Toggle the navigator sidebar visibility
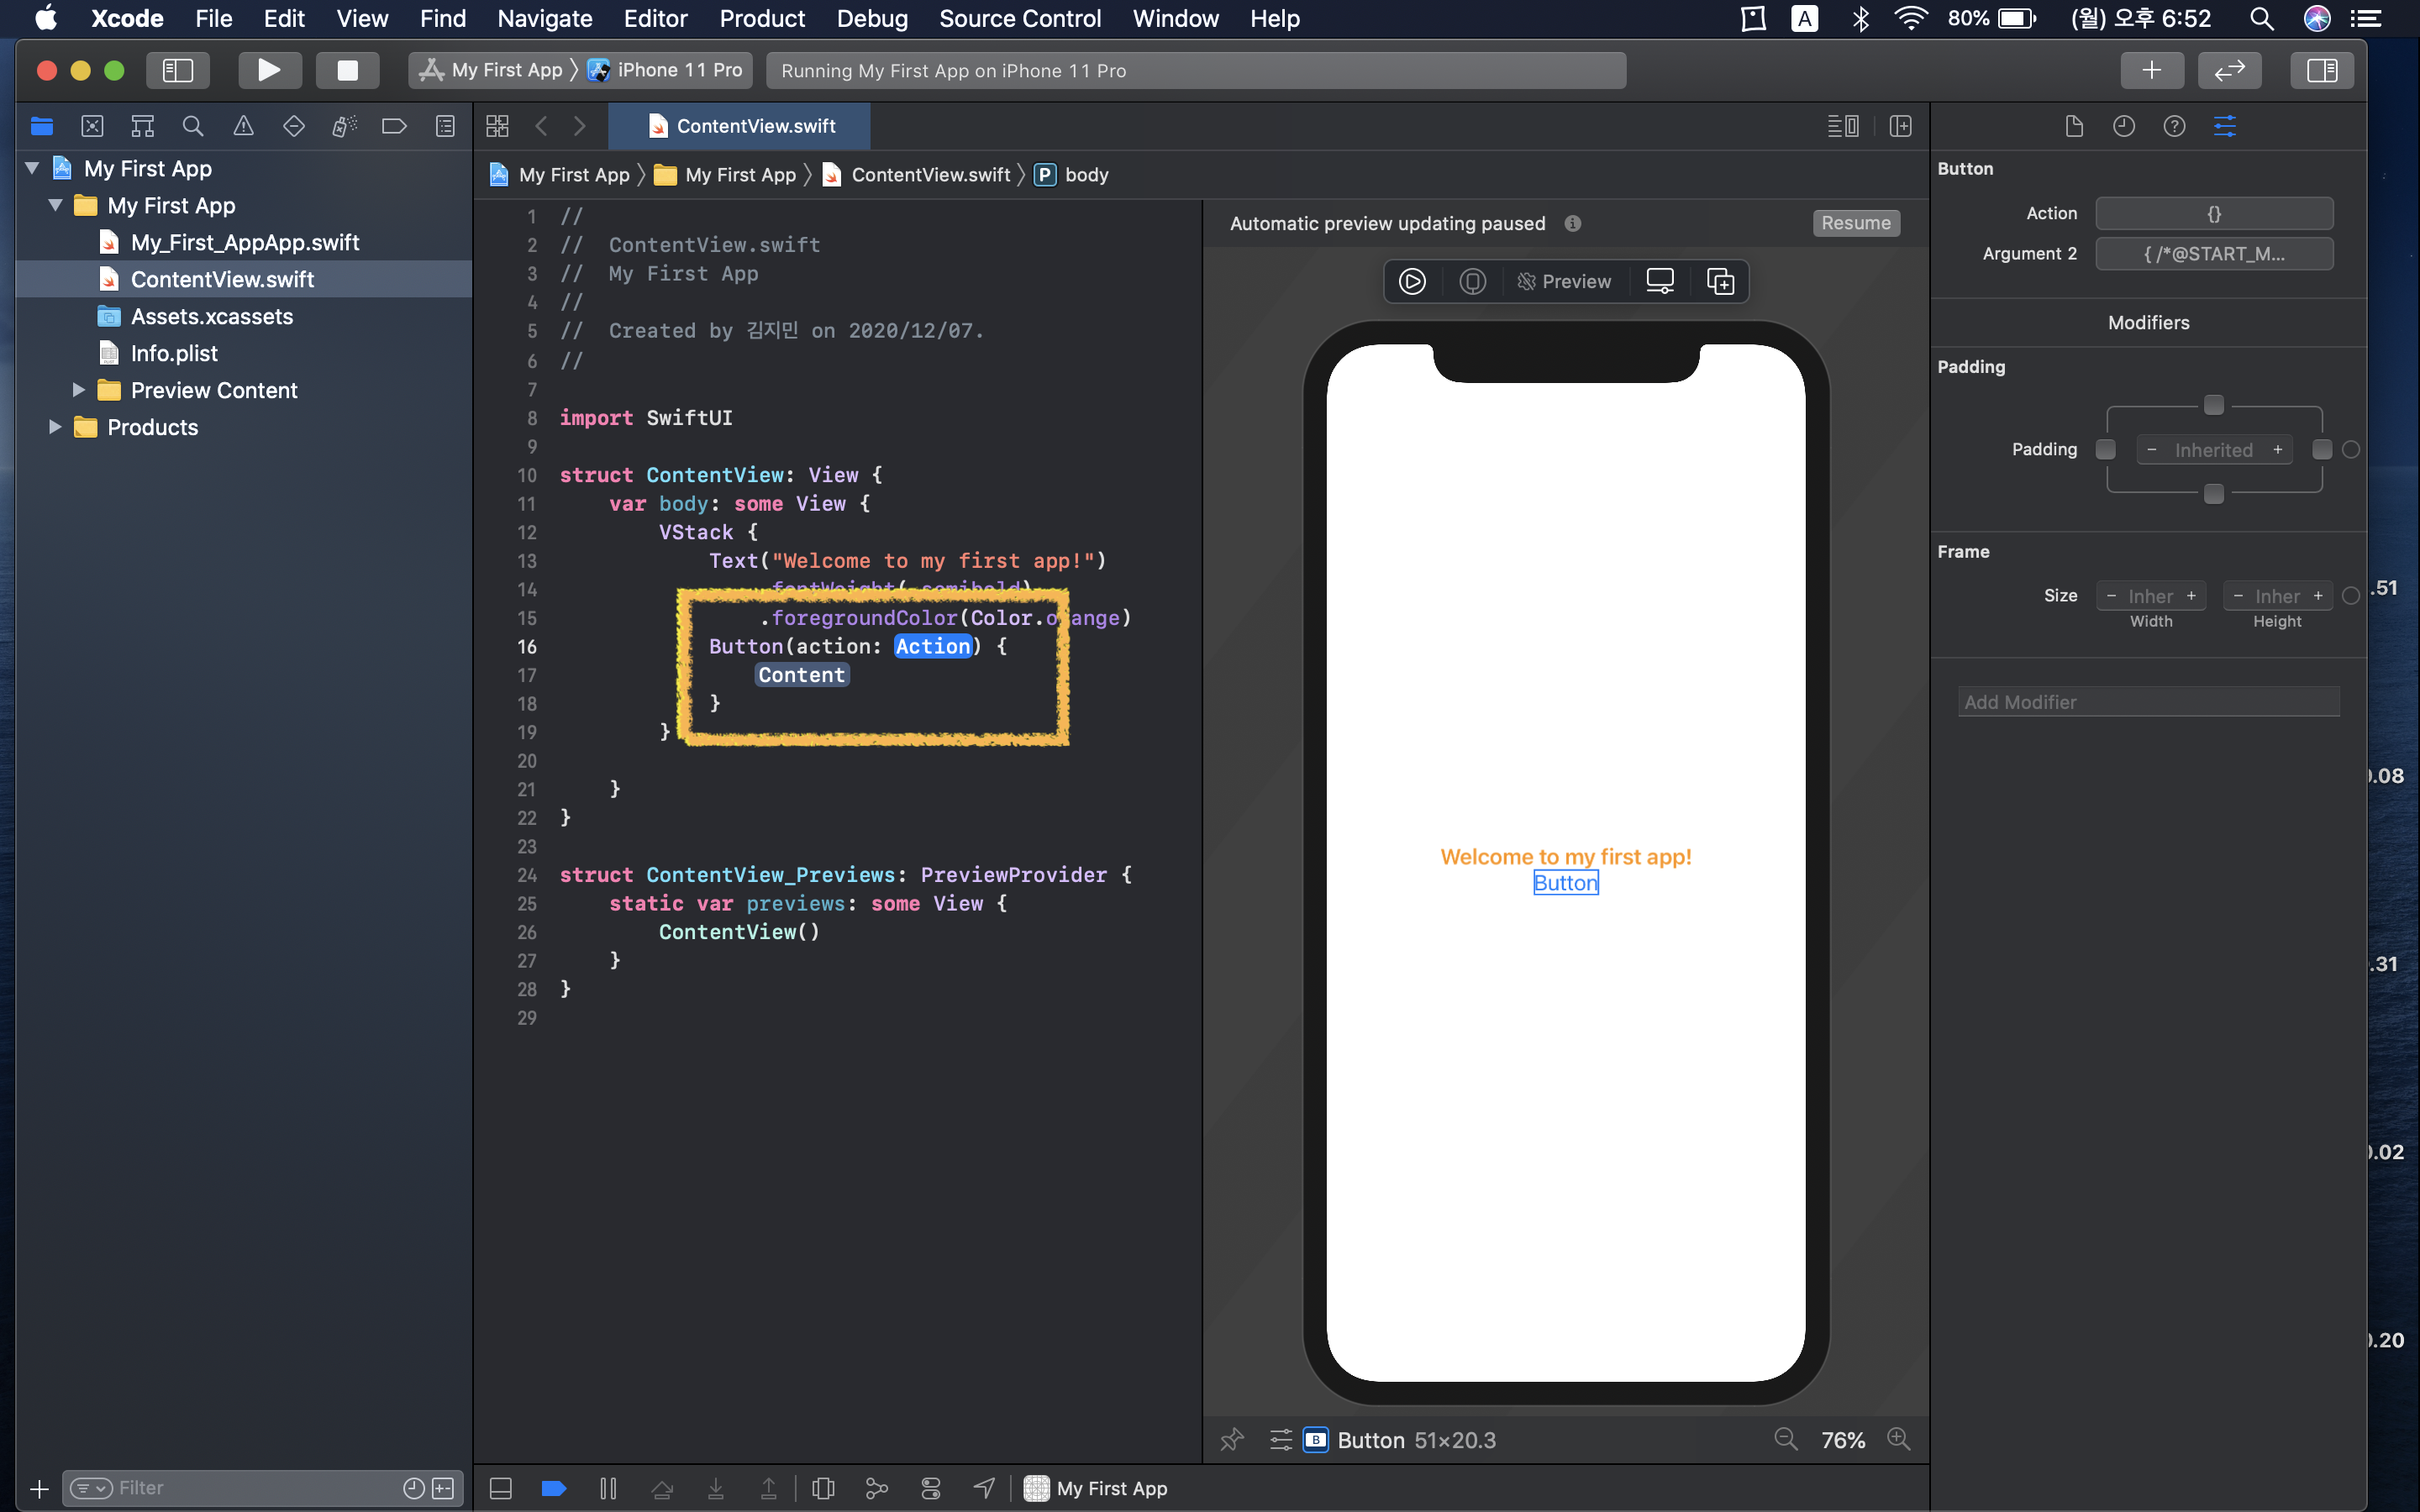This screenshot has height=1512, width=2420. click(x=177, y=70)
